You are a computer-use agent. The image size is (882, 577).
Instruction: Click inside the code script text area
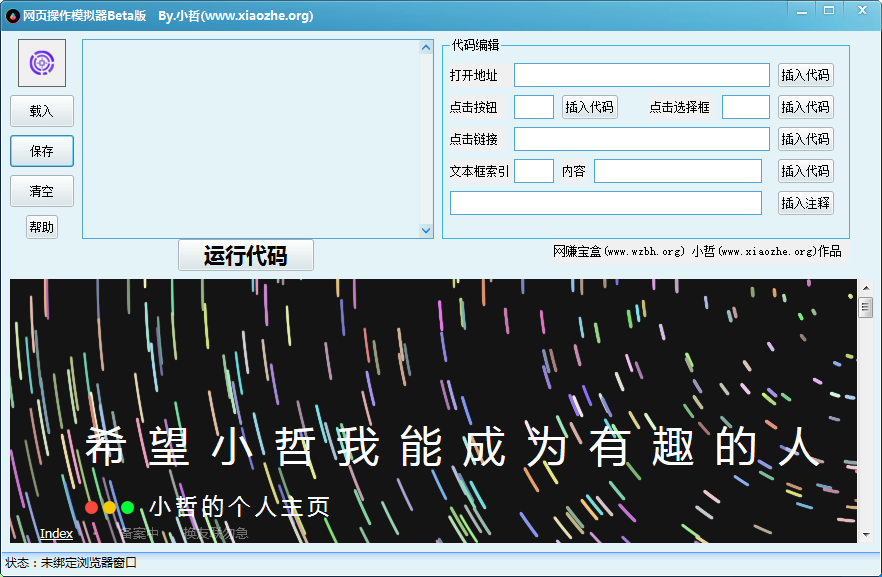(251, 139)
